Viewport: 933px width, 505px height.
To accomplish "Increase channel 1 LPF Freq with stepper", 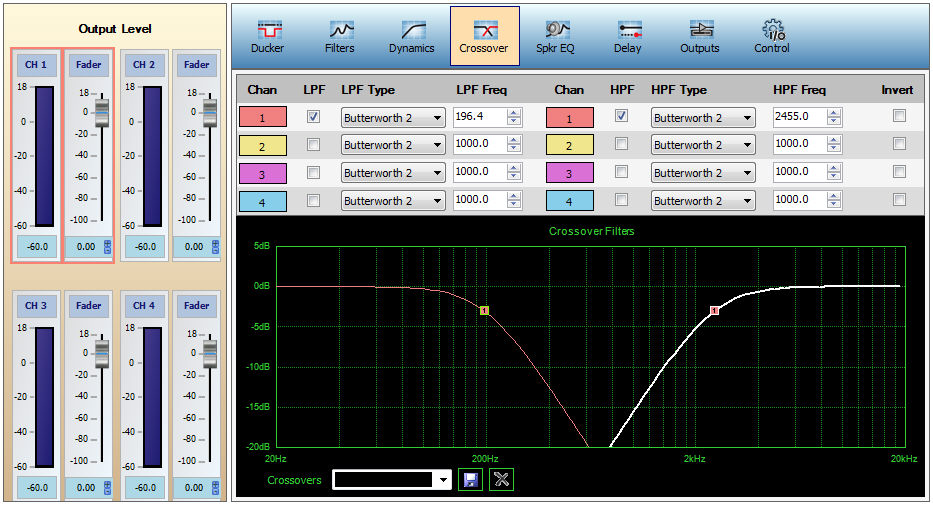I will pos(514,113).
